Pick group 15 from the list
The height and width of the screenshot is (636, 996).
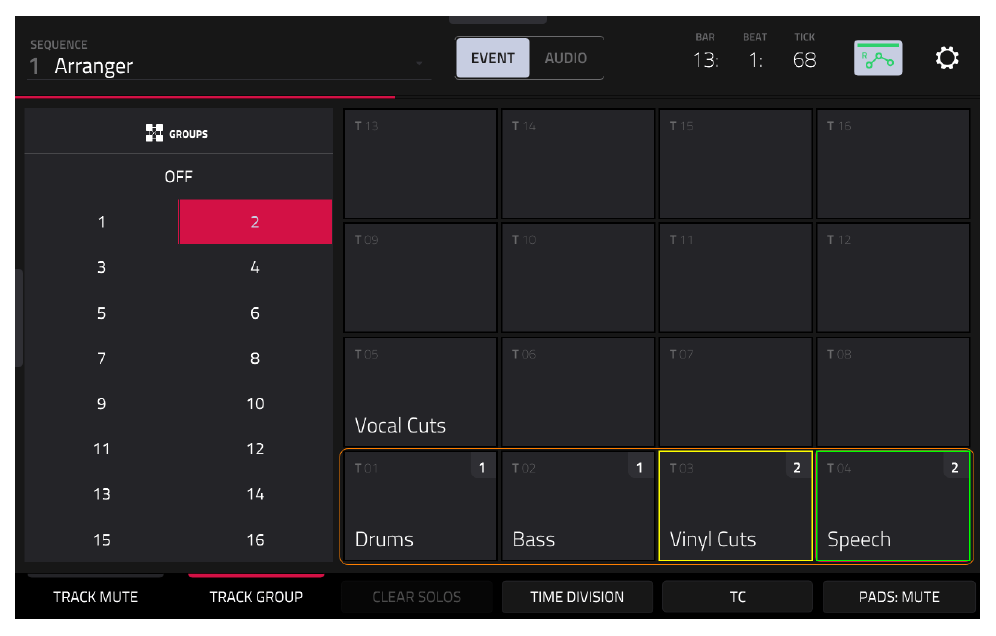(102, 540)
